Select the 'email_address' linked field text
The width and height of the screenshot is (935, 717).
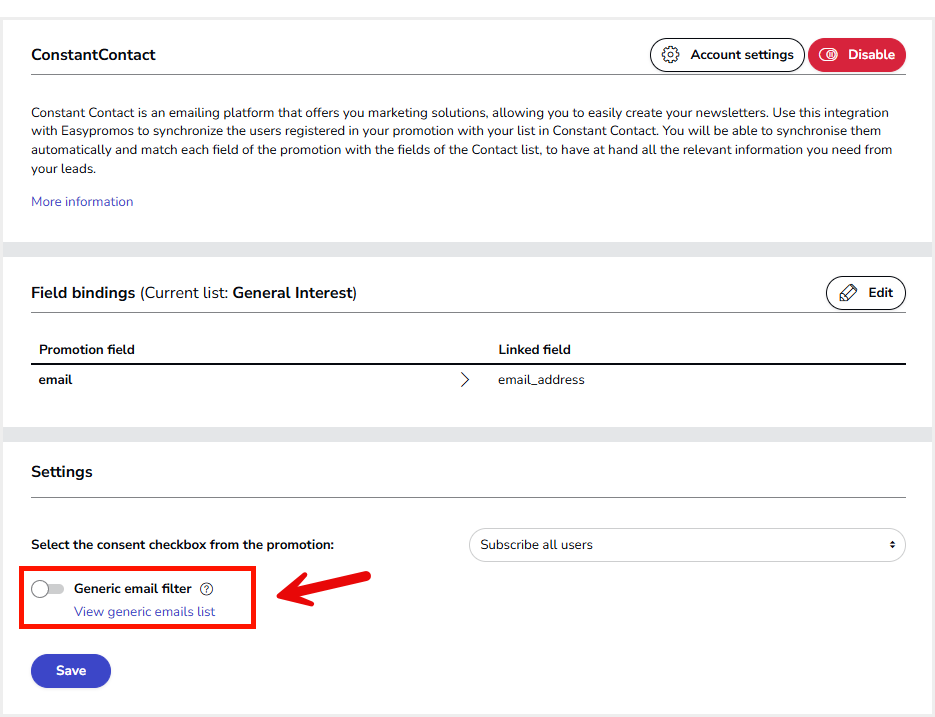point(541,380)
